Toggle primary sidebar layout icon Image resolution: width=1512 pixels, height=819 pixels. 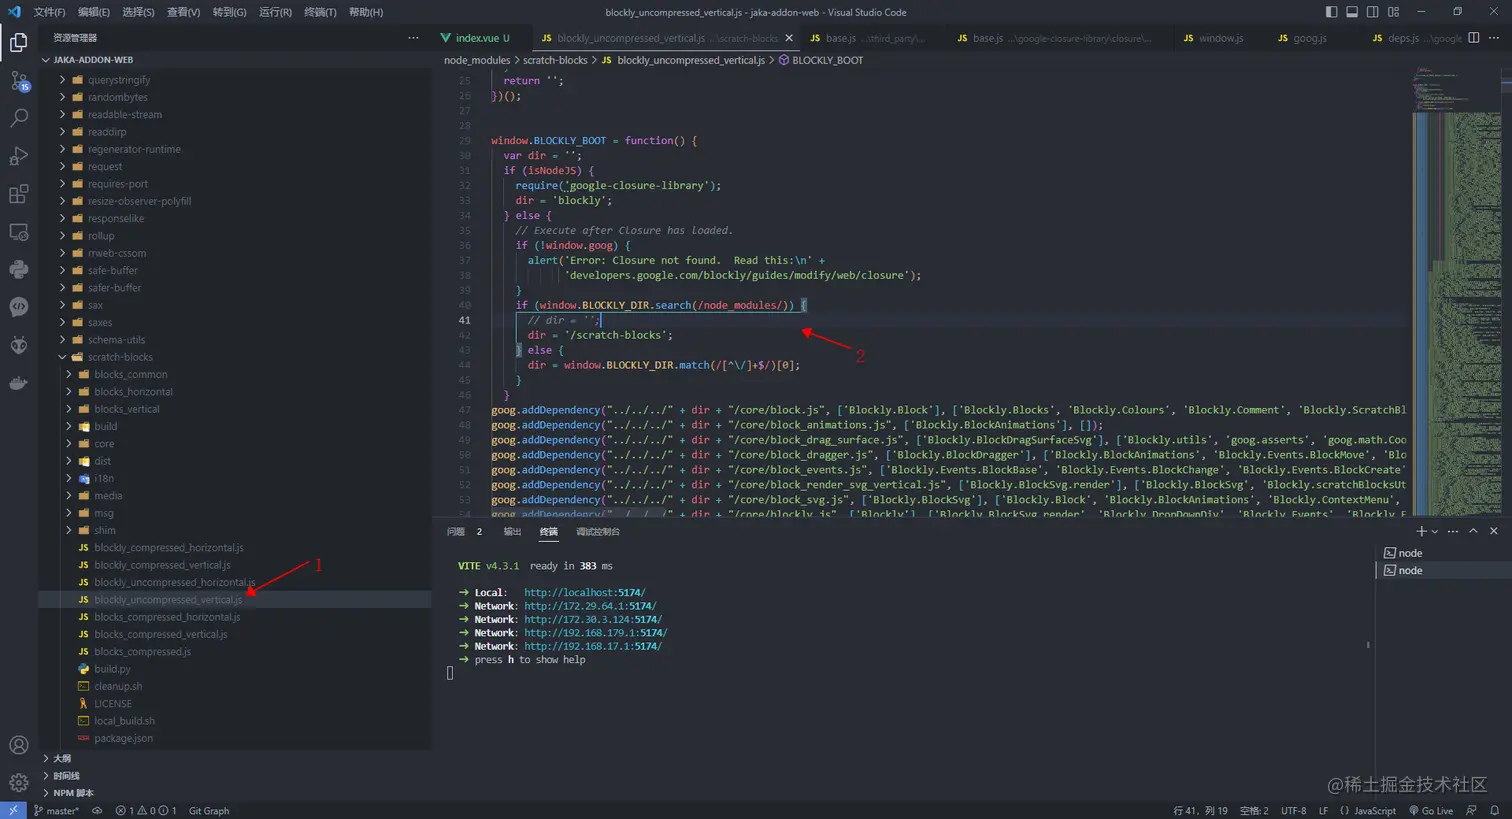(1331, 12)
